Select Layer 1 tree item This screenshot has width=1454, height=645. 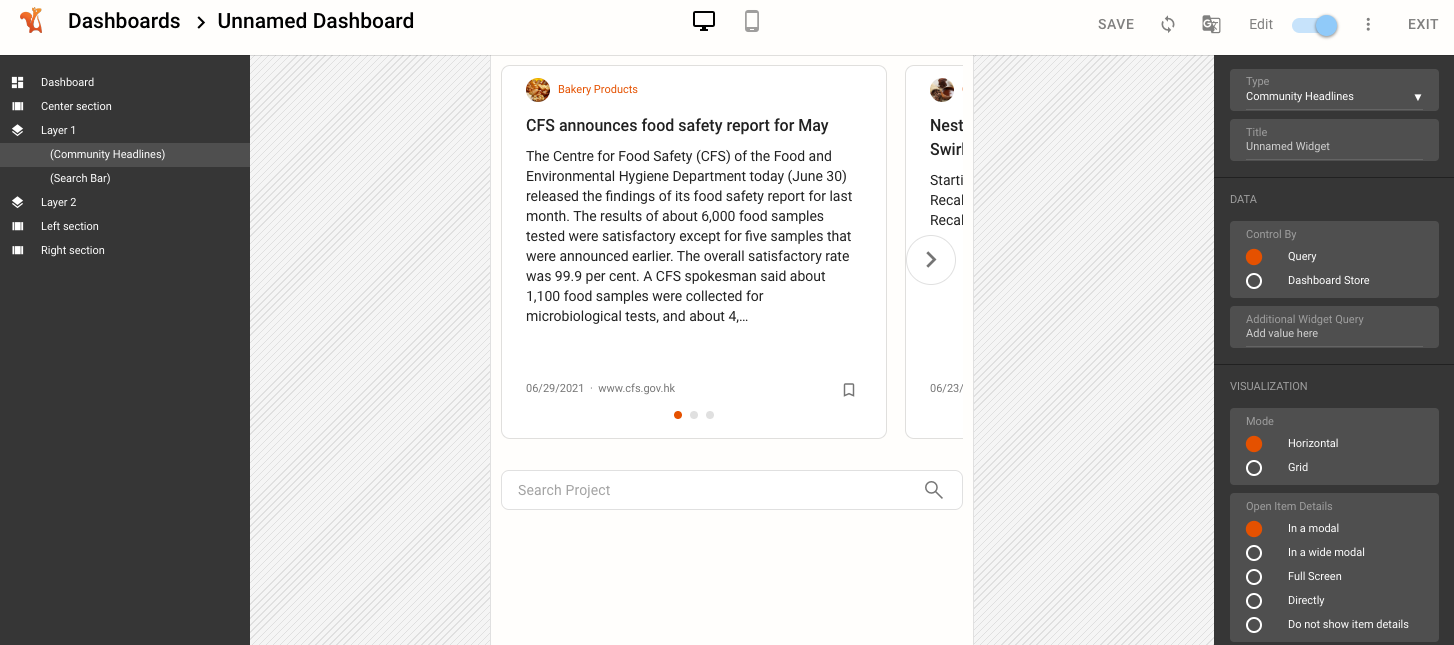click(x=125, y=130)
